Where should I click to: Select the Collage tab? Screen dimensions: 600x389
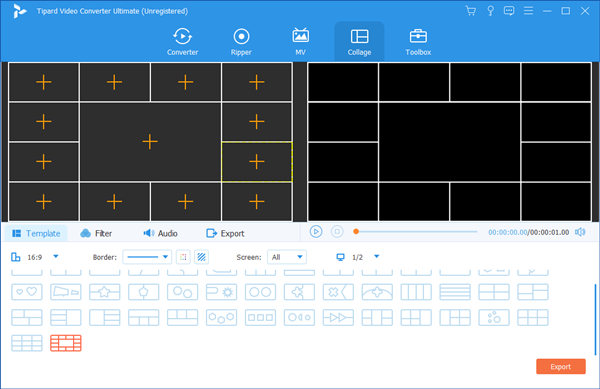pyautogui.click(x=359, y=42)
